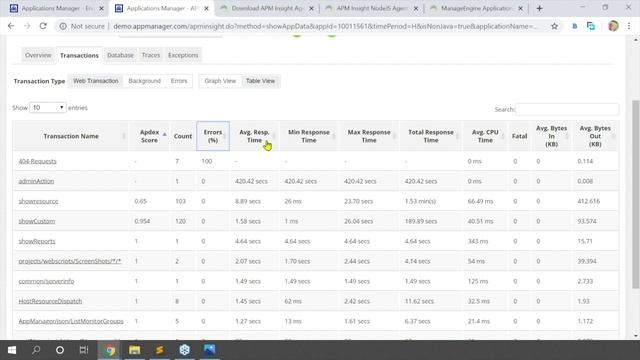
Task: Open Task View on taskbar
Action: (x=84, y=350)
